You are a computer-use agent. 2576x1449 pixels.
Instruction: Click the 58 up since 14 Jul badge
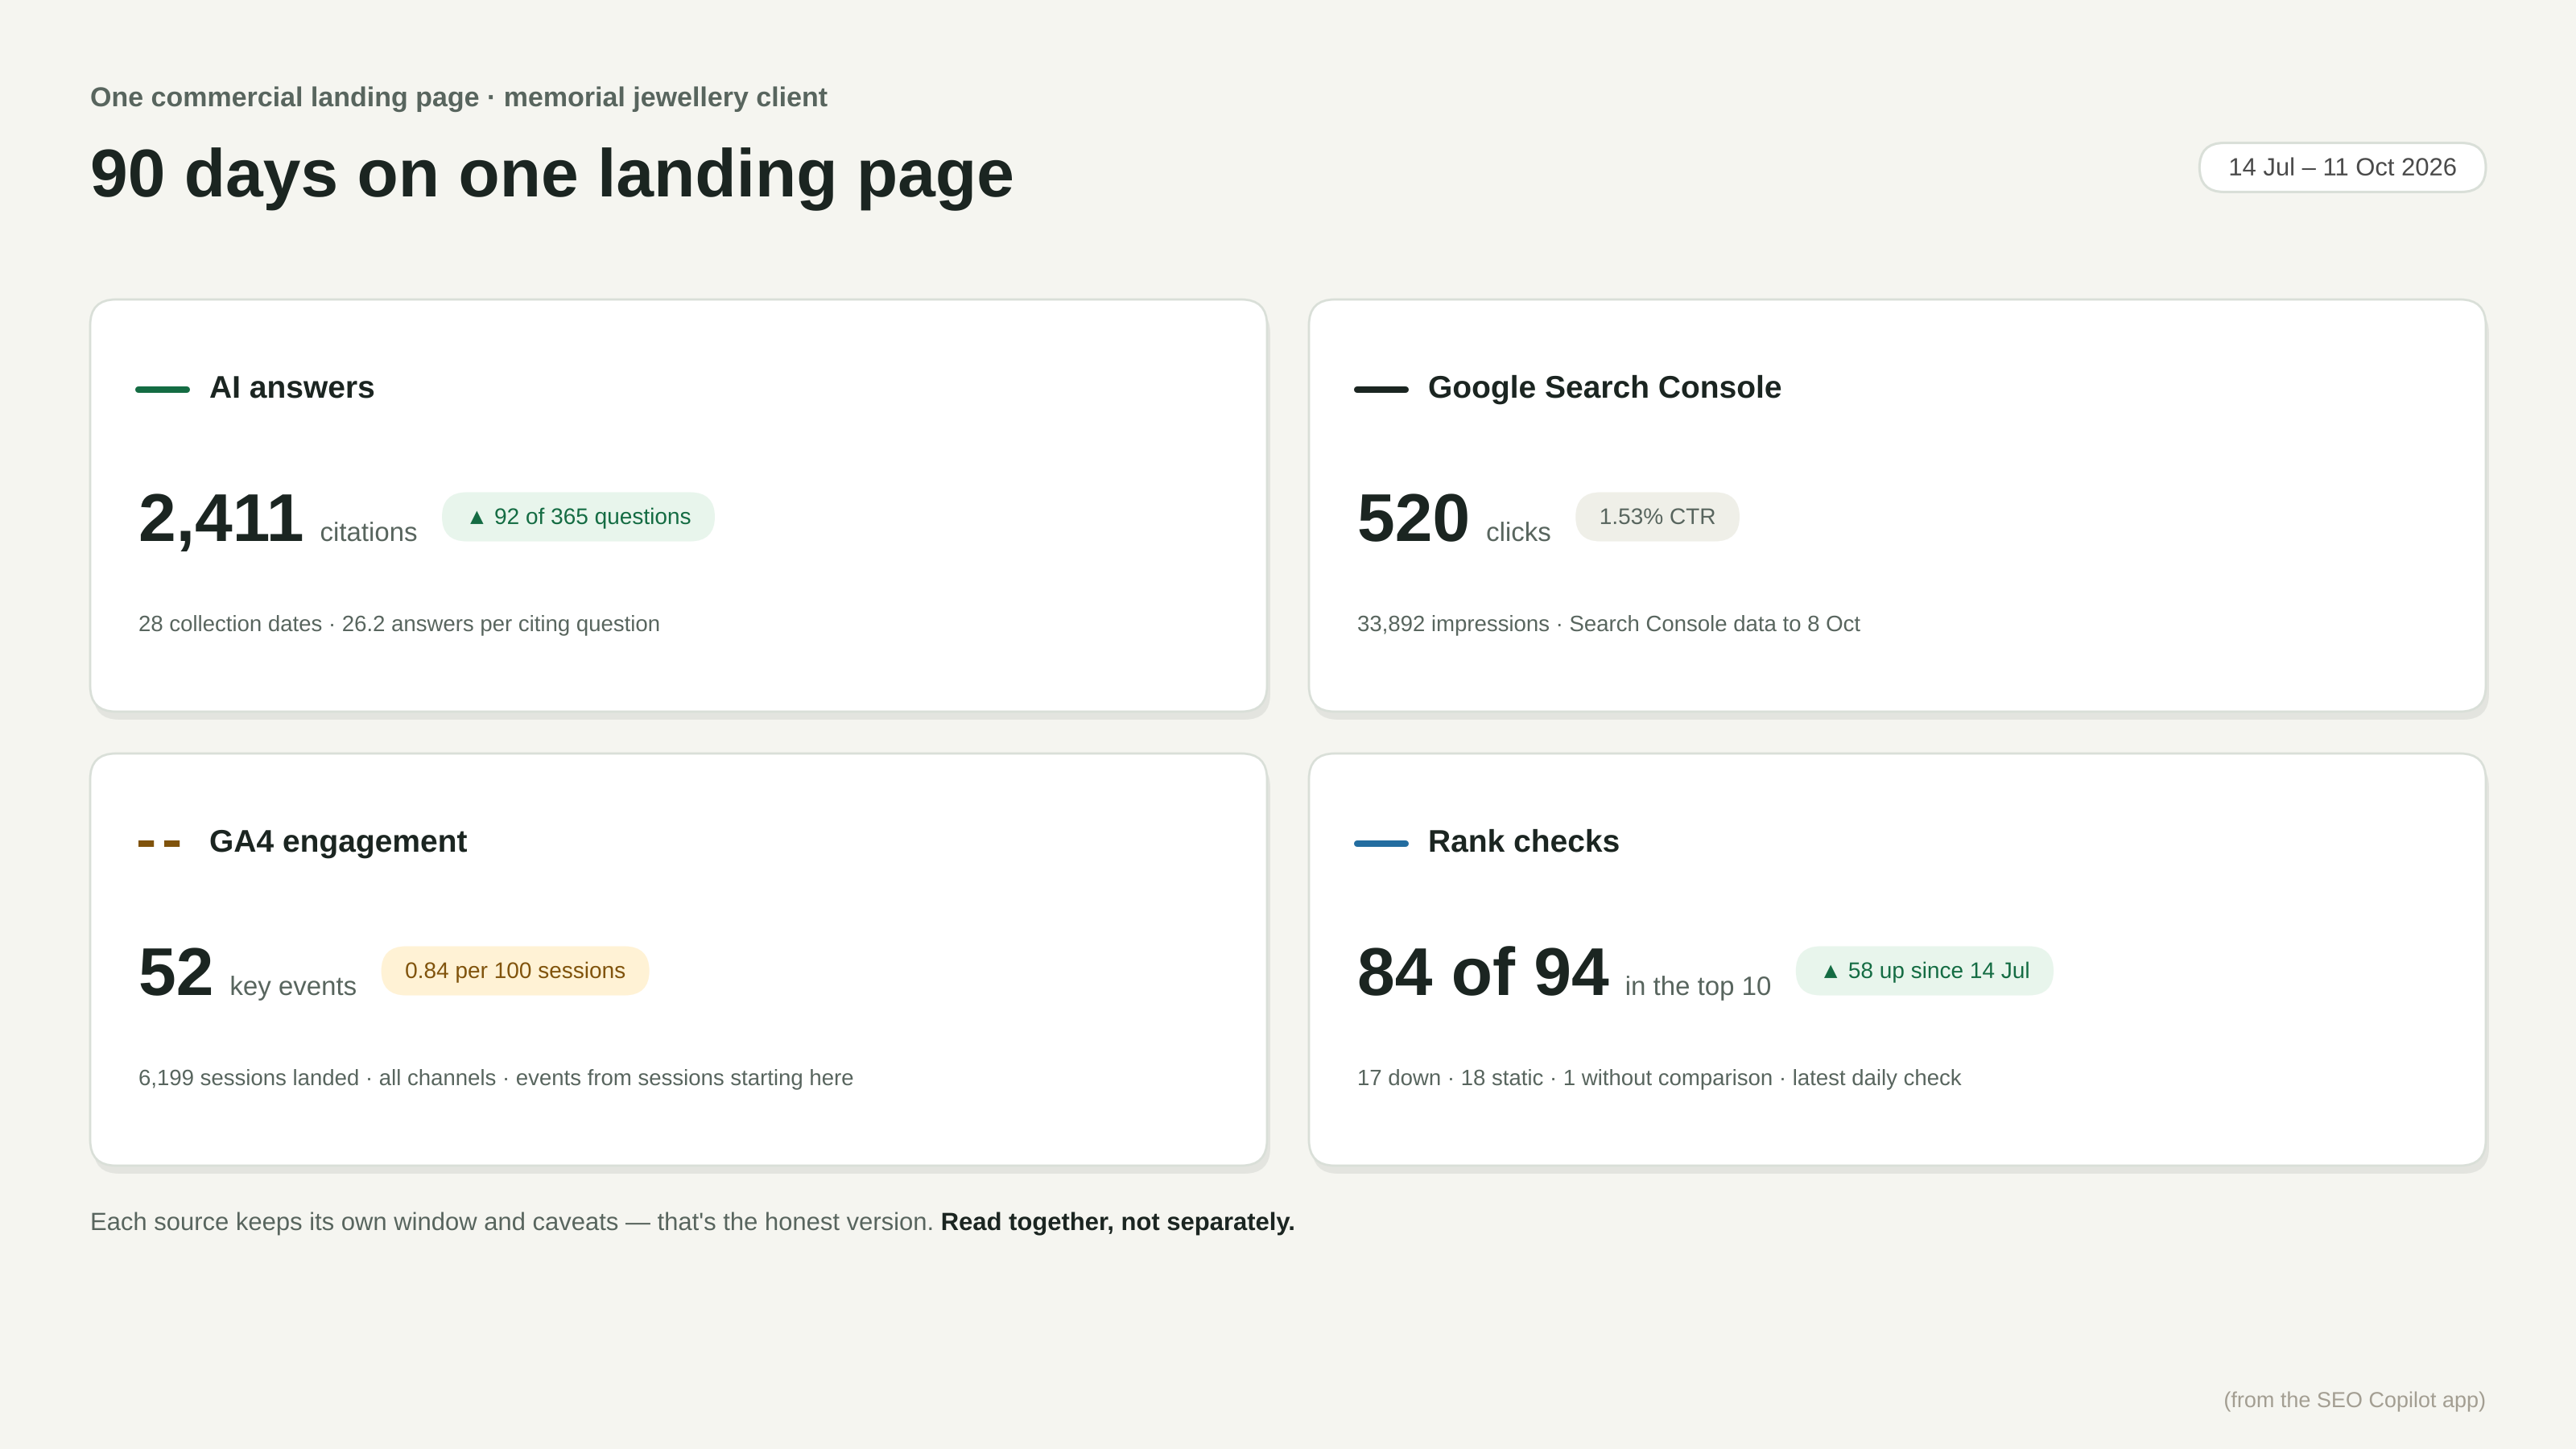coord(1924,971)
